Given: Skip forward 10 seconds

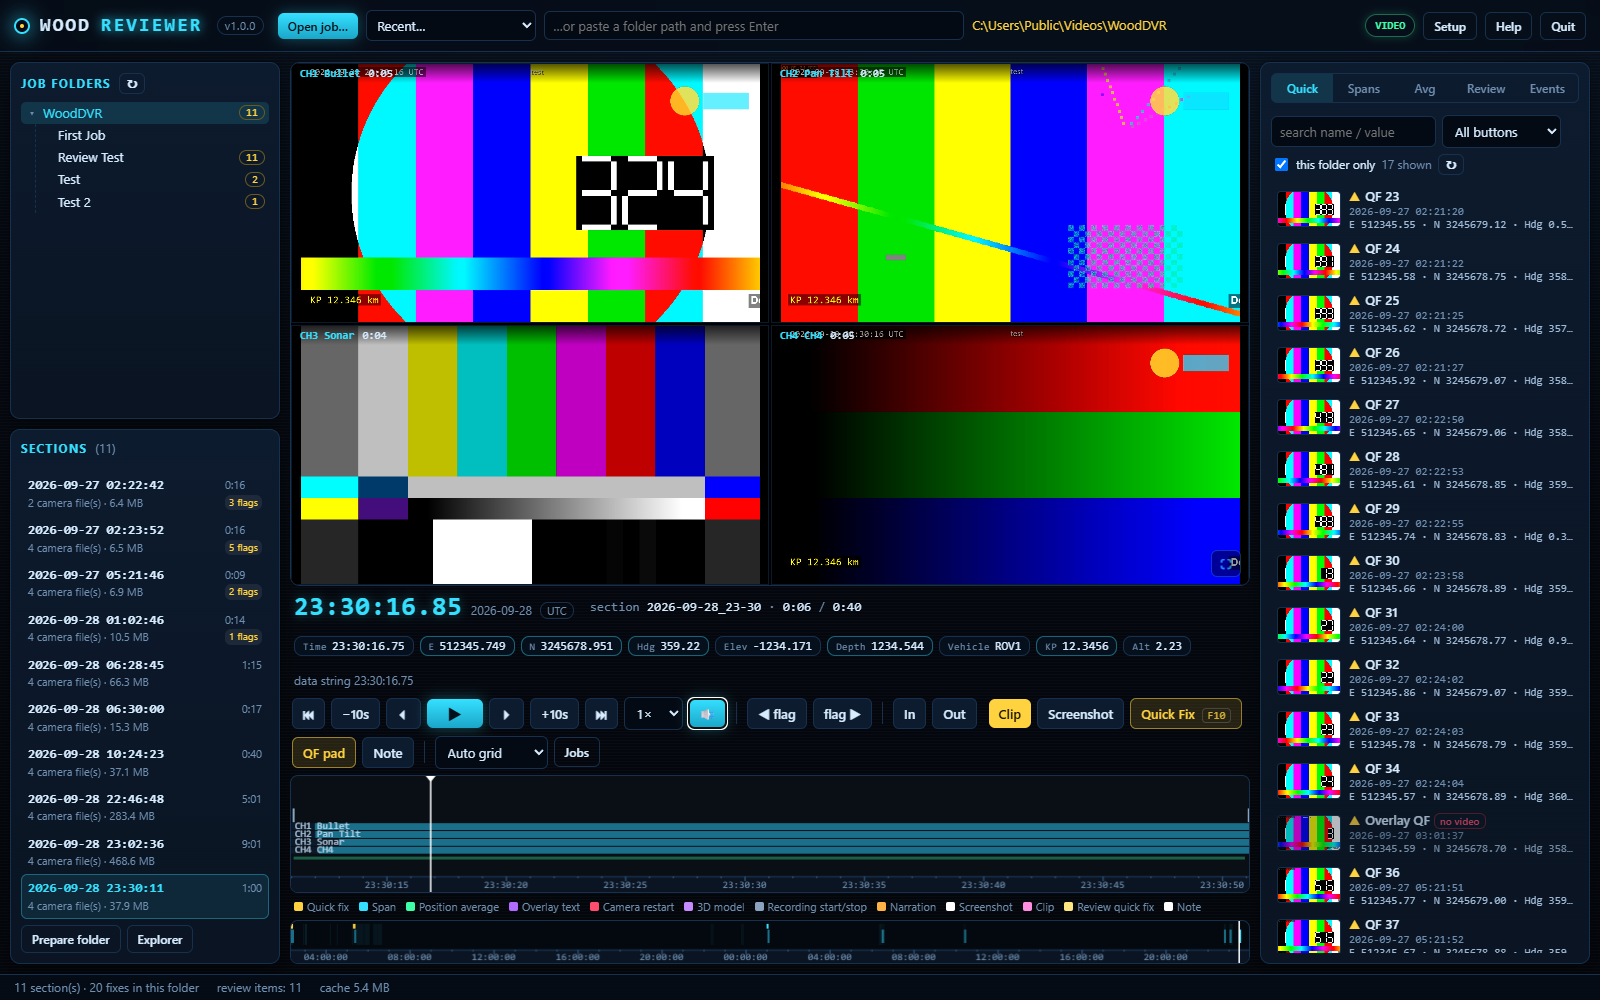Looking at the screenshot, I should 555,714.
